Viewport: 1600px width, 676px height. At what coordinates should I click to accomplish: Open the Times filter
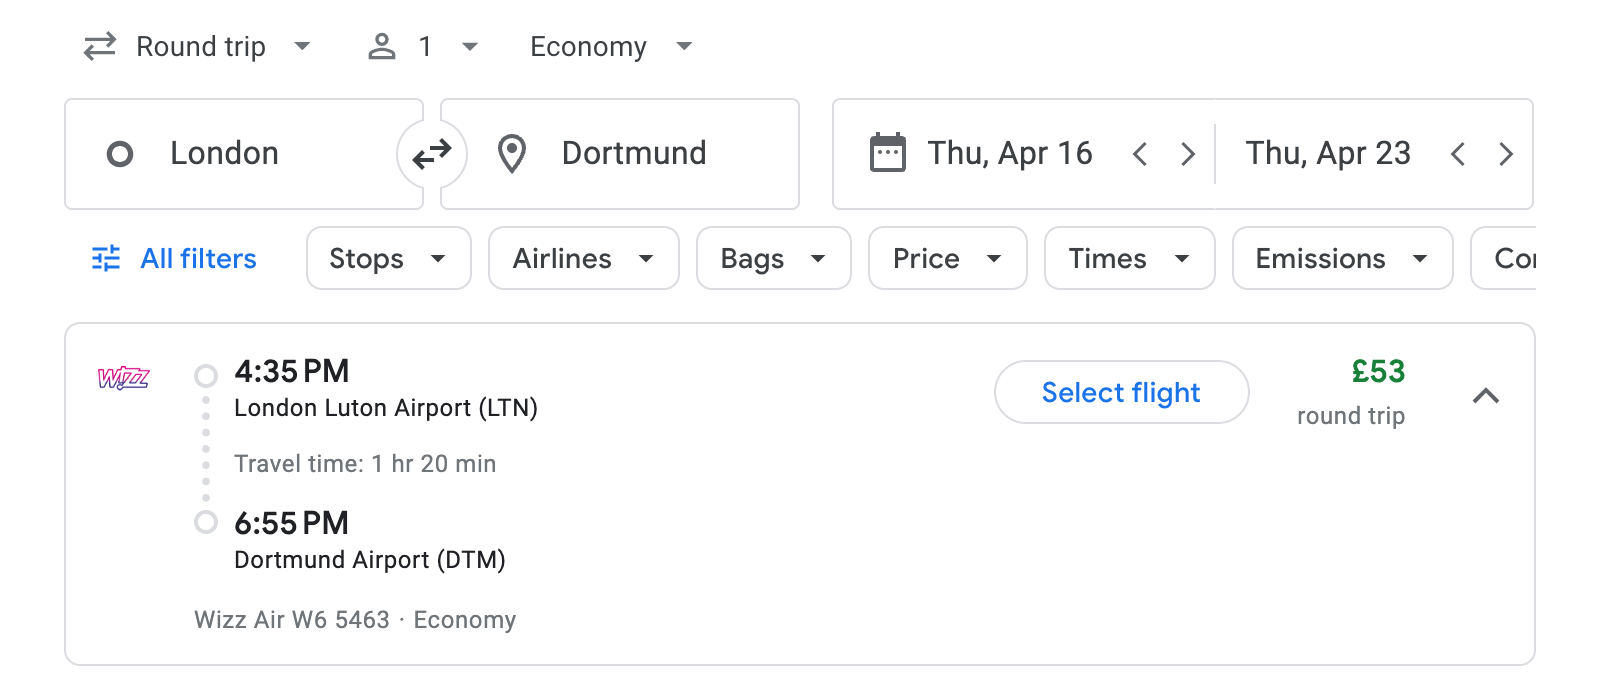(x=1129, y=258)
